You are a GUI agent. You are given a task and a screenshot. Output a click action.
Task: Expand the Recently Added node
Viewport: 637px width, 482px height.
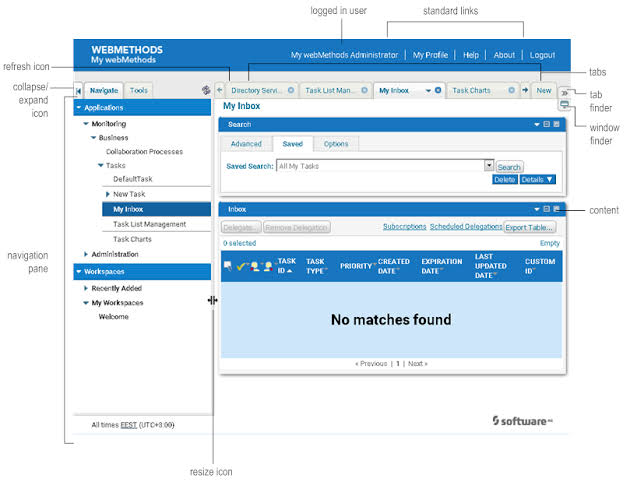86,288
